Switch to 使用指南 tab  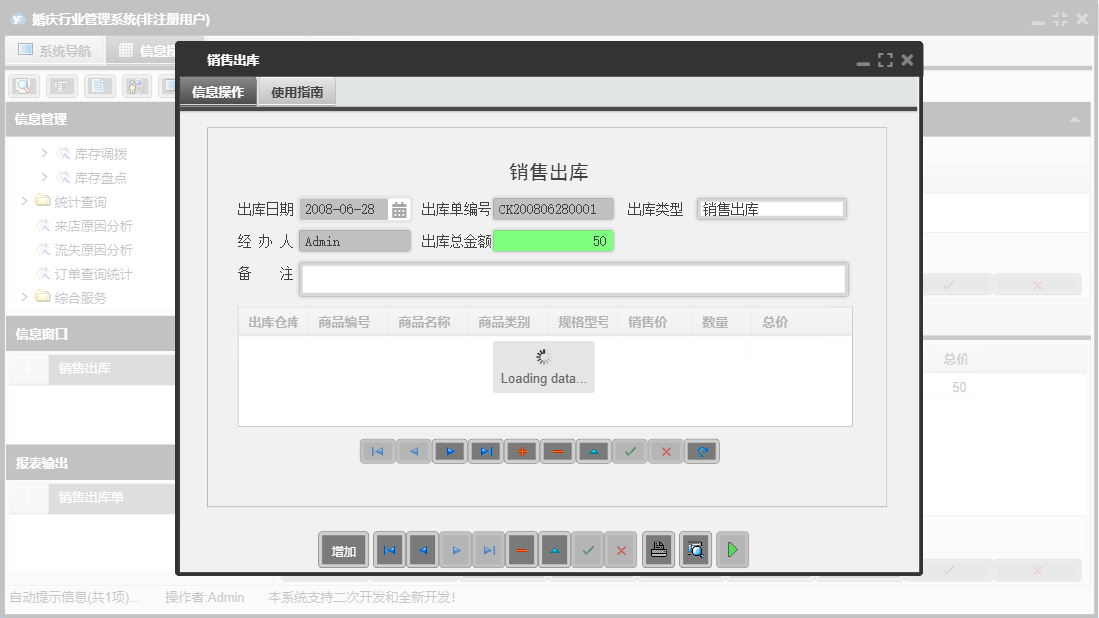coord(297,92)
